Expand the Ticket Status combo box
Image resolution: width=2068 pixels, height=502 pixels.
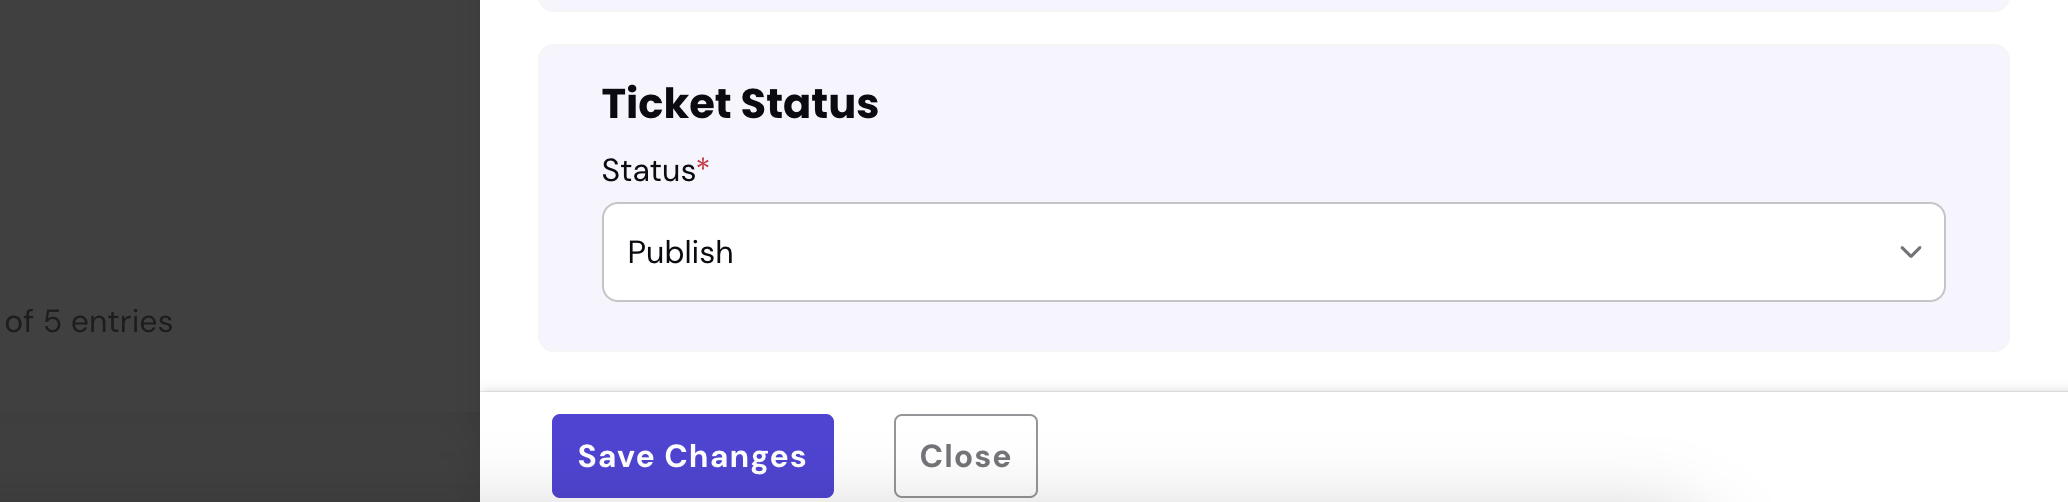click(1272, 252)
